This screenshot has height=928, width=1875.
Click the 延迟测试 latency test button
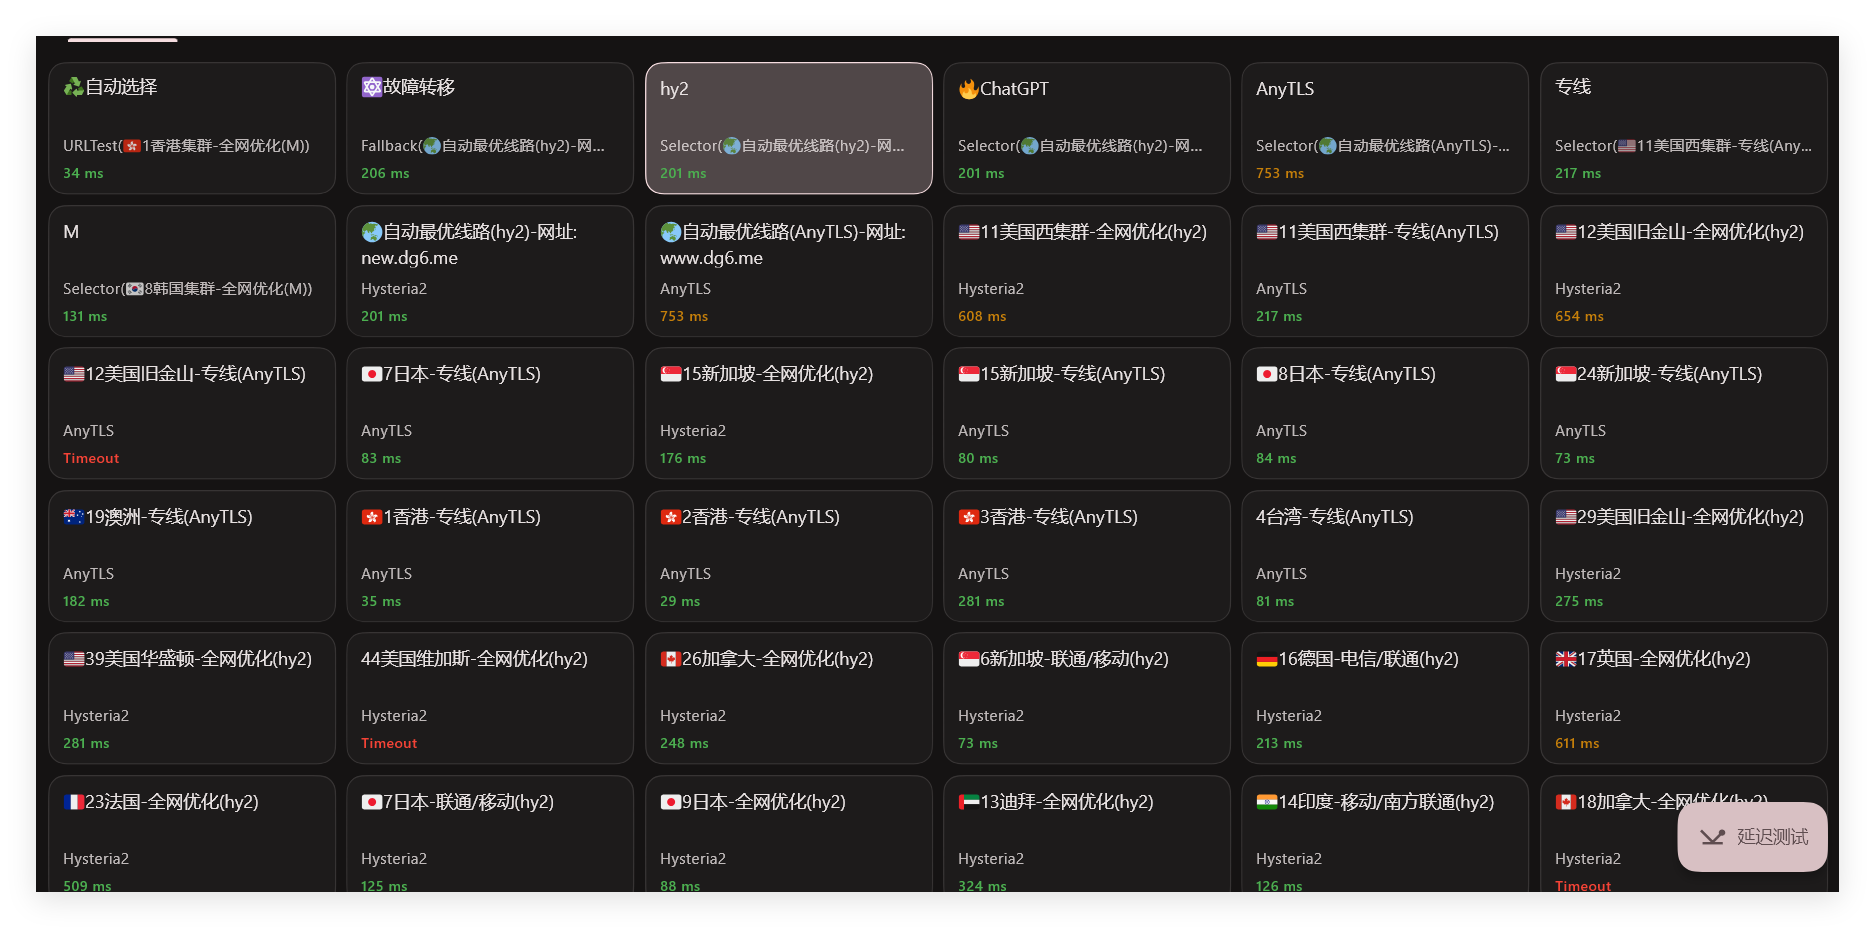coord(1752,837)
